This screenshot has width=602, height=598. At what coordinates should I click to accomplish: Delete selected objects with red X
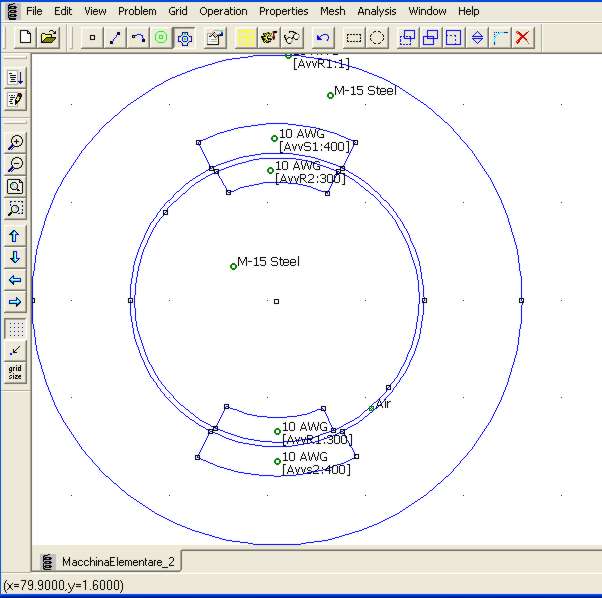click(522, 38)
